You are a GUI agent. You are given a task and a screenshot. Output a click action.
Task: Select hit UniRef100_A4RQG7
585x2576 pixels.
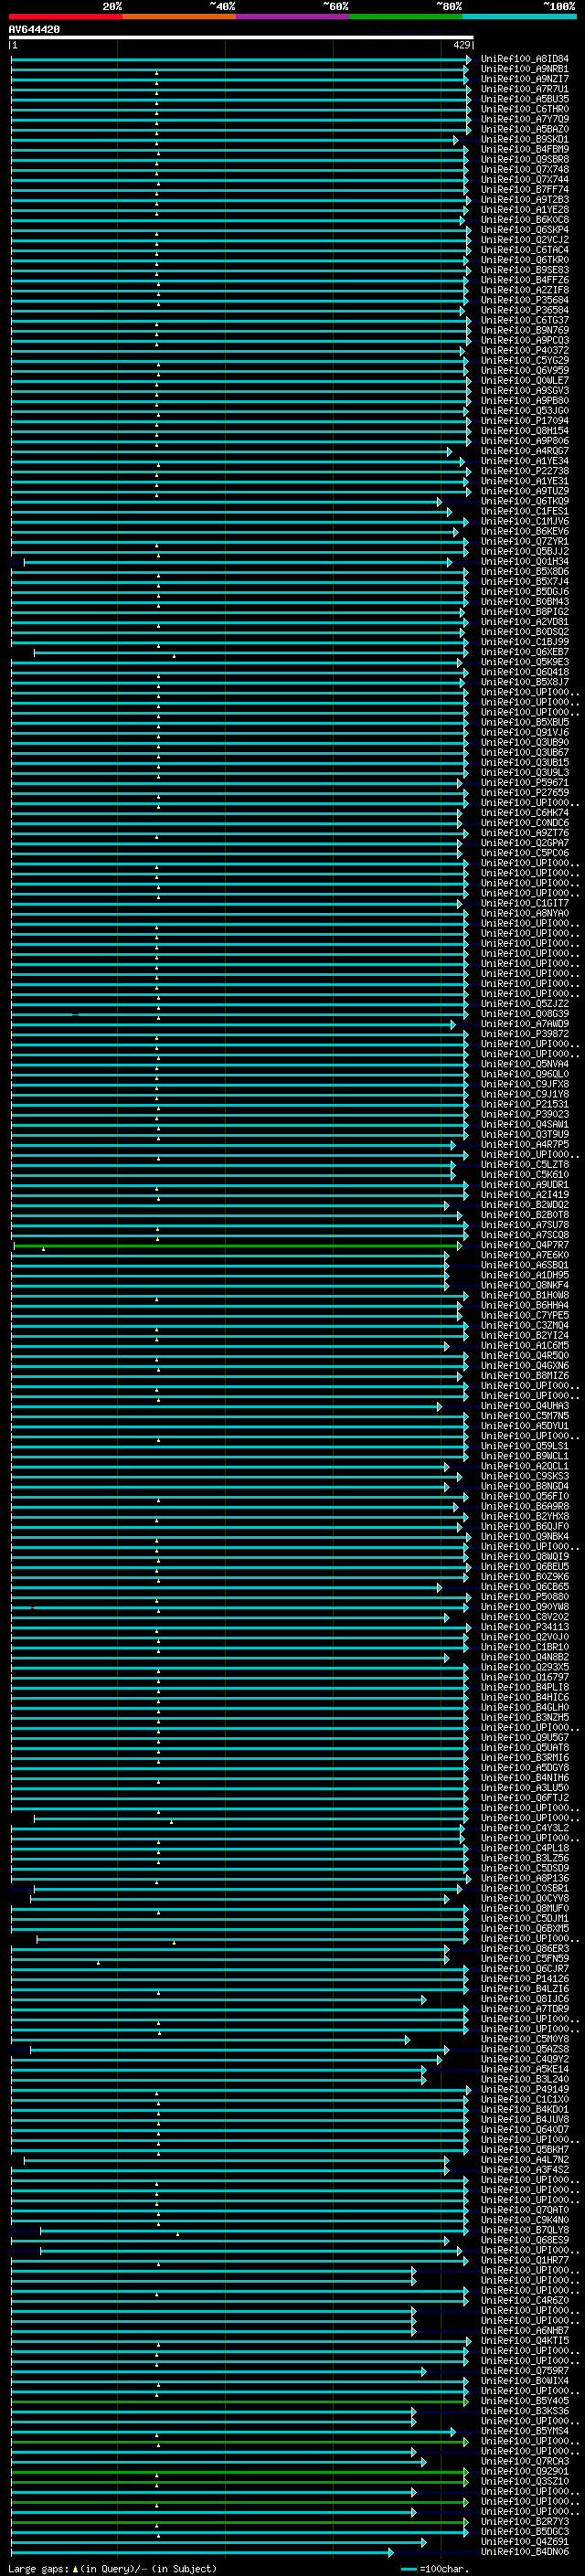[525, 451]
